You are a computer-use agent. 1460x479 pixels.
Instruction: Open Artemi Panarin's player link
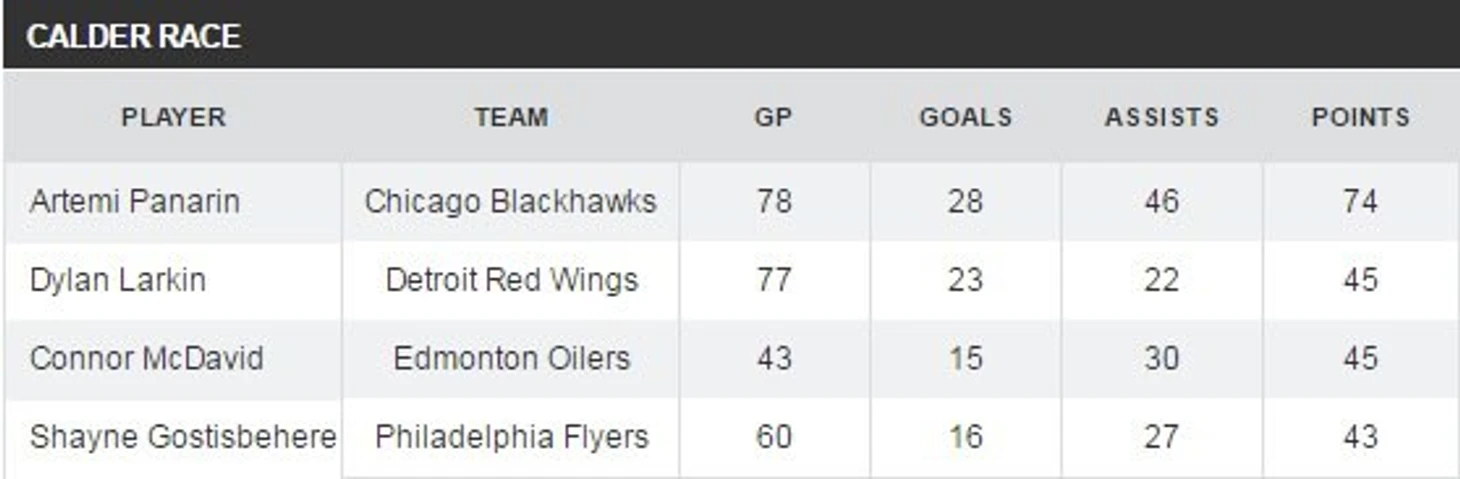(135, 201)
